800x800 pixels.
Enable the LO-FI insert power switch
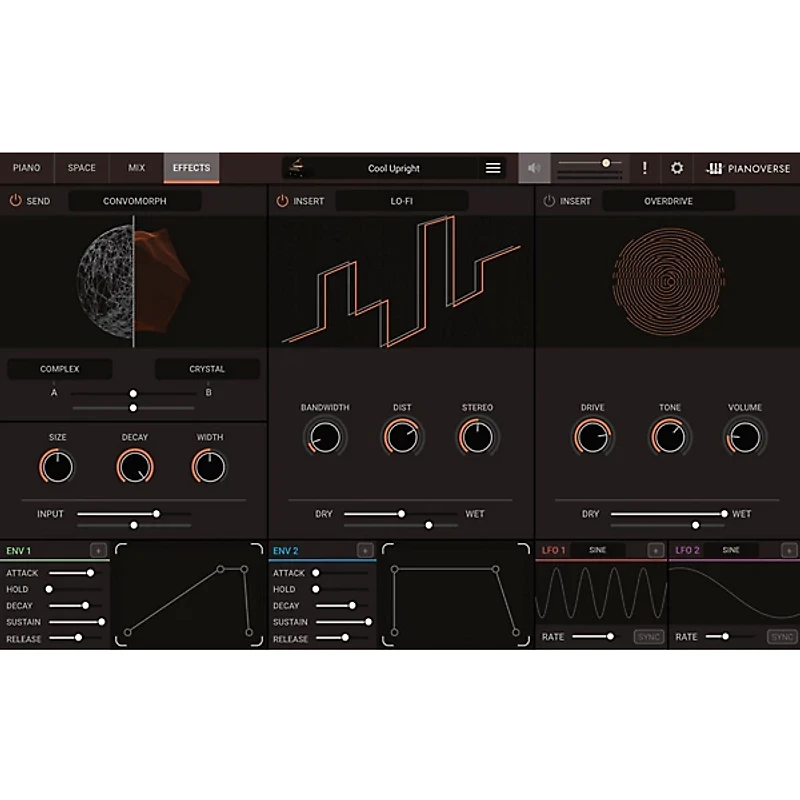coord(281,201)
